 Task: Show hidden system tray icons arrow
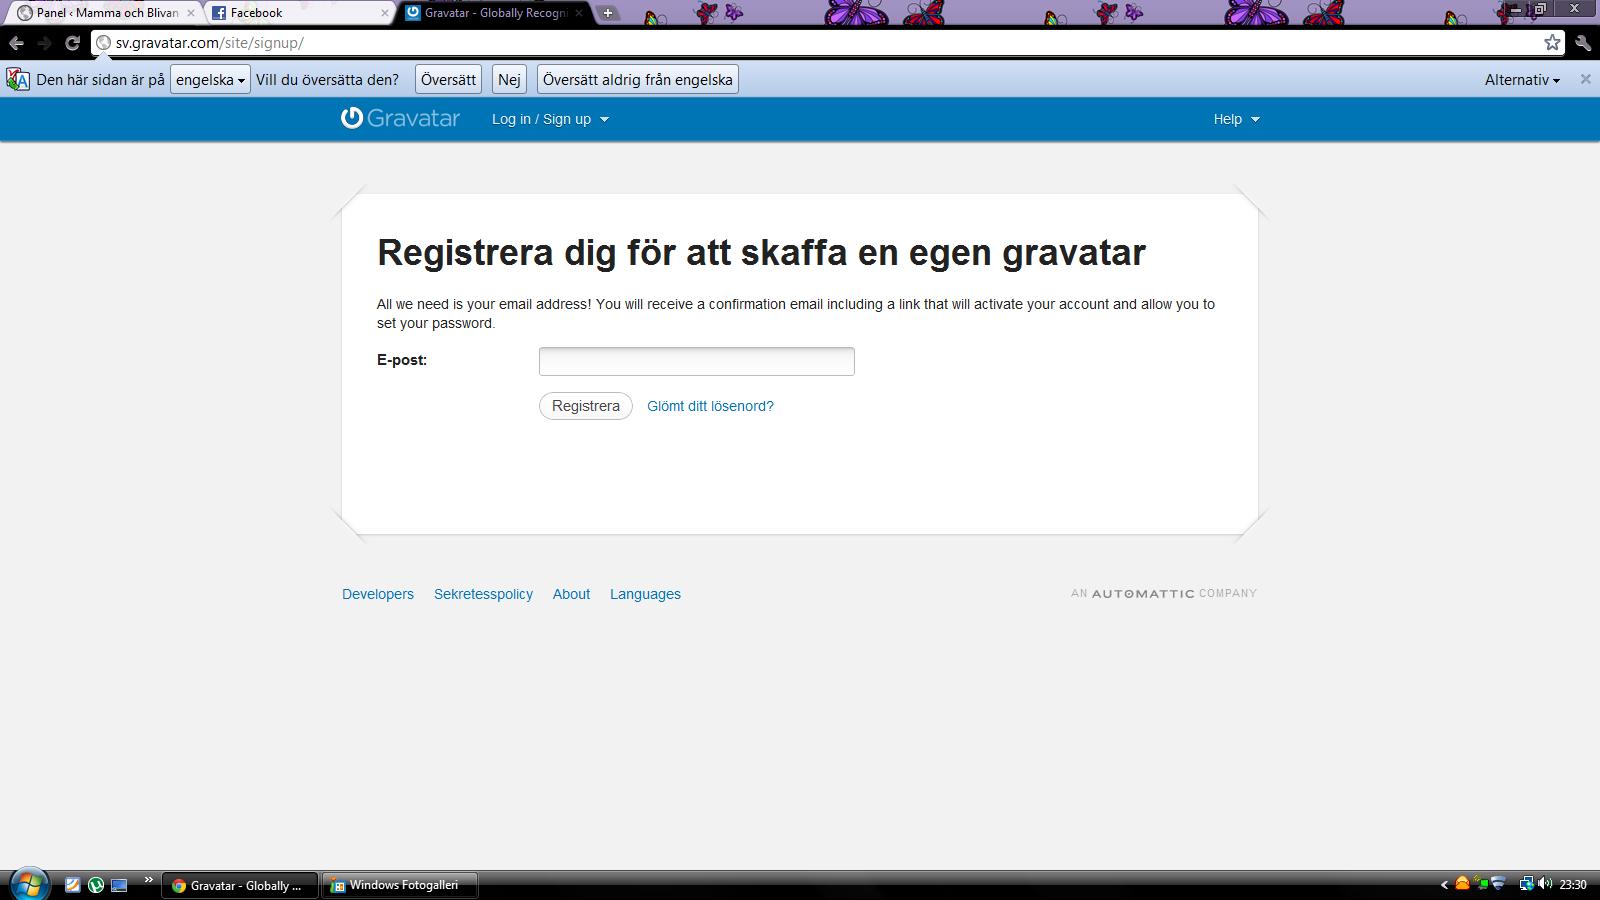(x=1444, y=885)
